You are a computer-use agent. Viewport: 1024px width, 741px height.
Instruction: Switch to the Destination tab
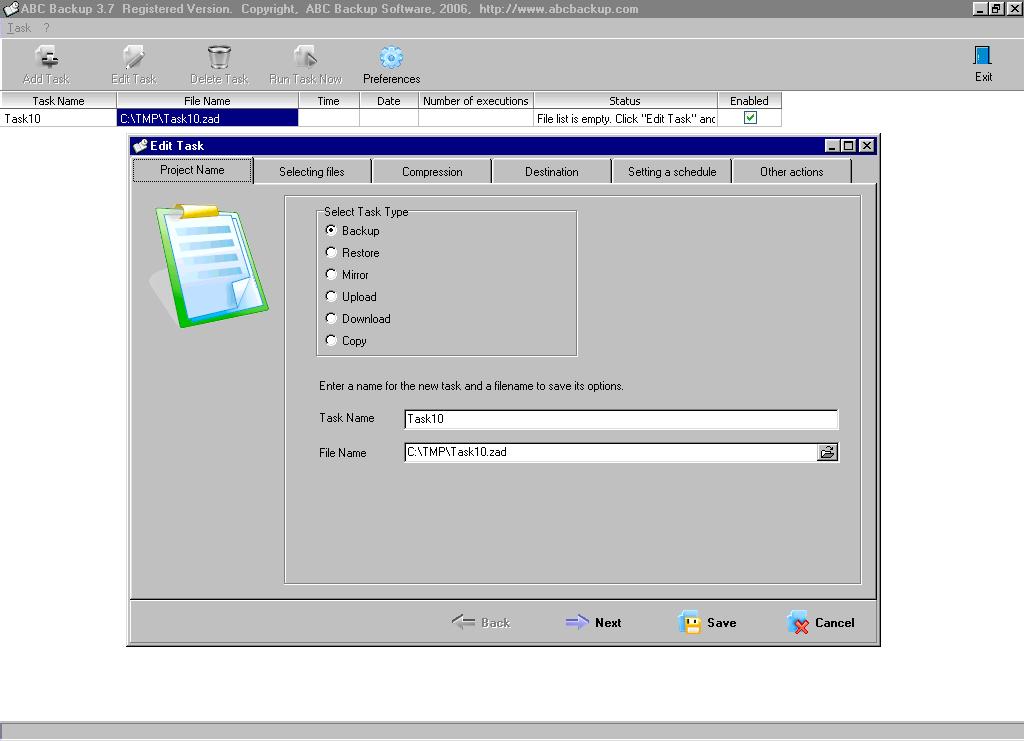click(552, 172)
